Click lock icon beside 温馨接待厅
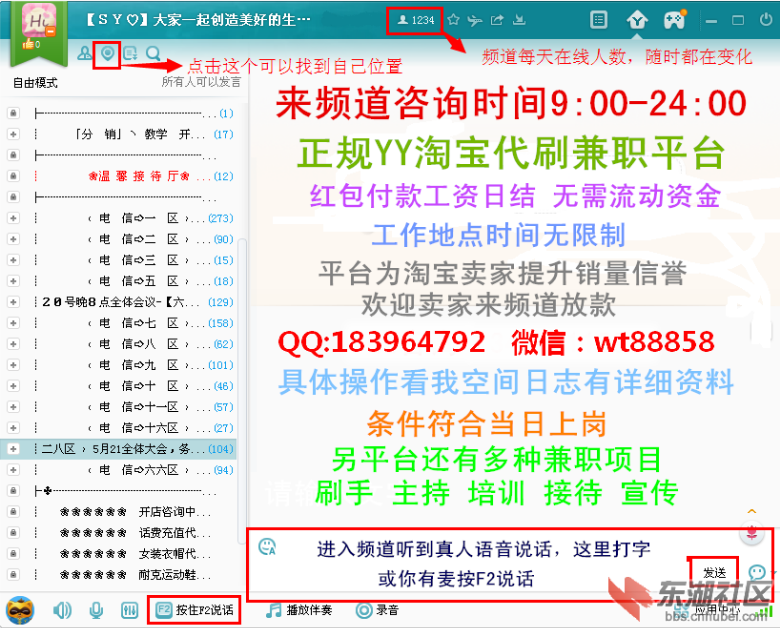 tap(13, 176)
